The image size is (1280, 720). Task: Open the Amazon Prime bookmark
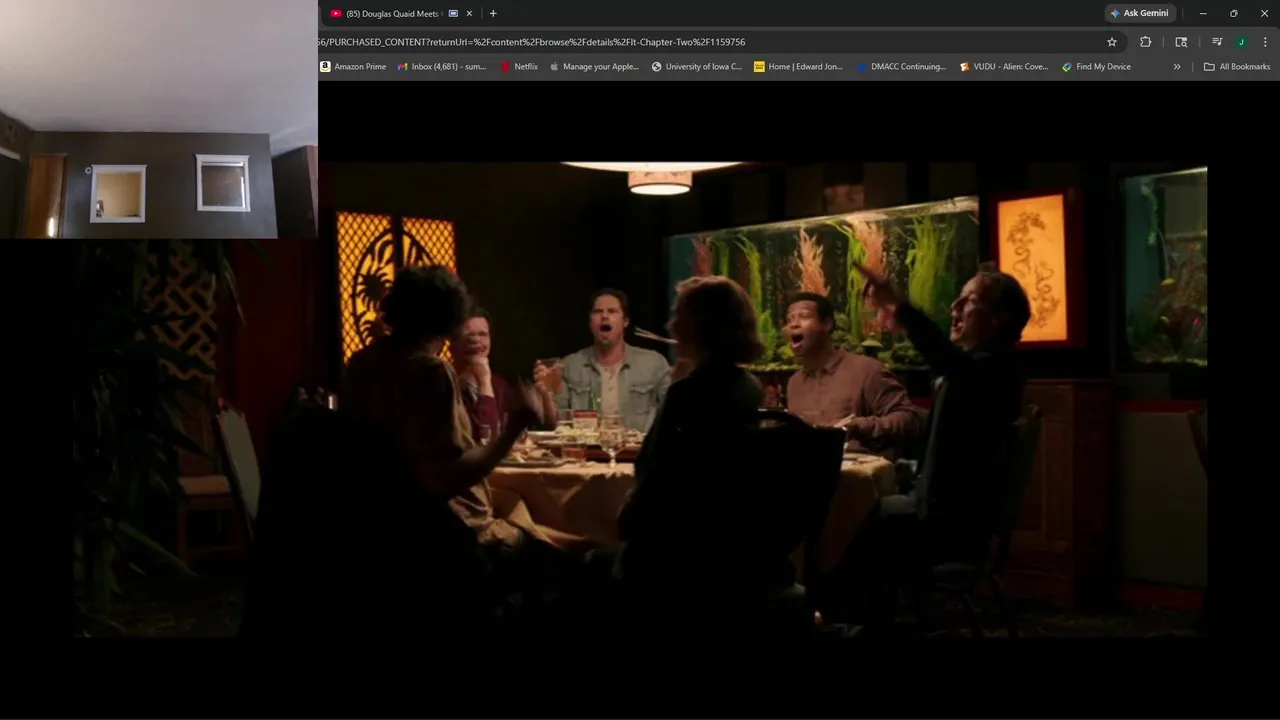(x=353, y=67)
